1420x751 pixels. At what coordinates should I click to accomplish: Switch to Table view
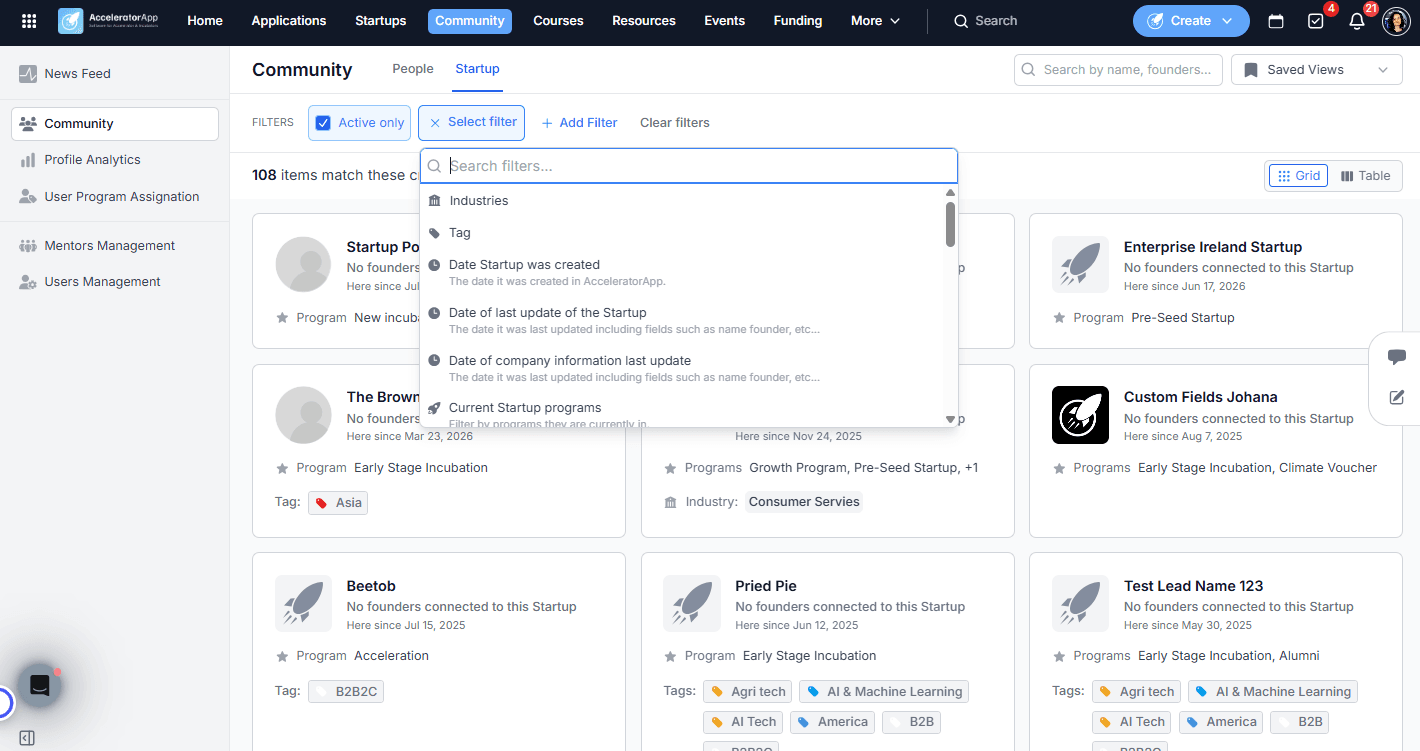click(1365, 176)
